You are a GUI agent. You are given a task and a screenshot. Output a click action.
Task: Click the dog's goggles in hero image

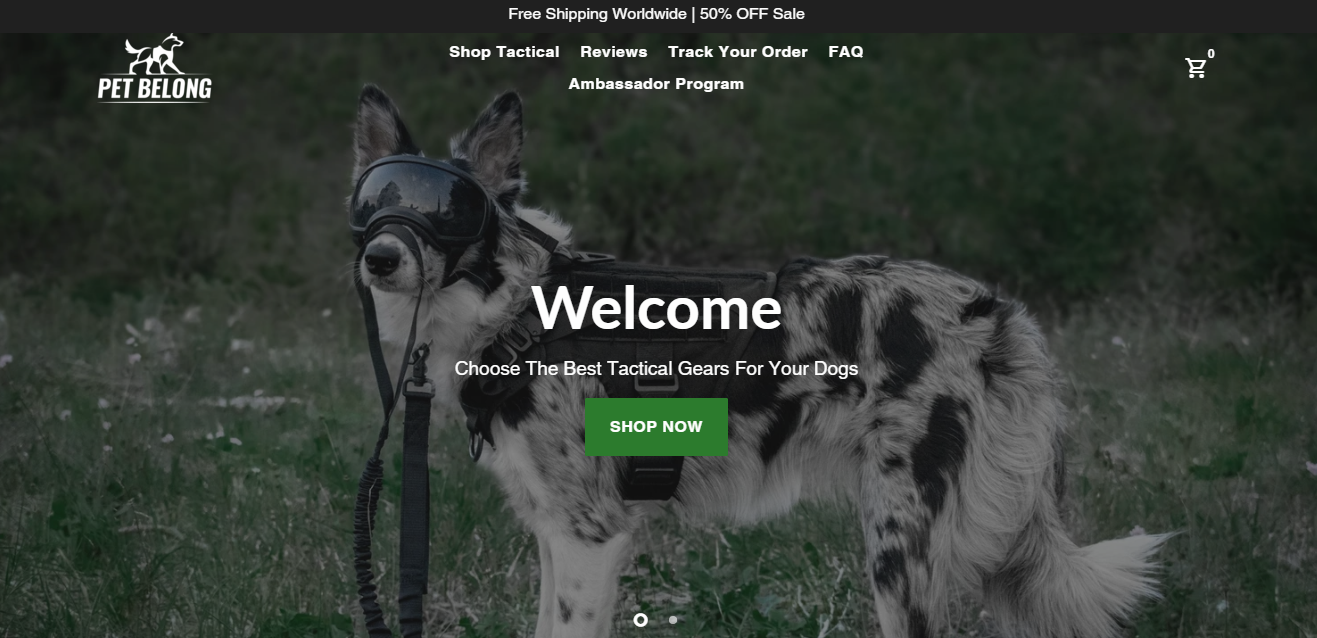[420, 195]
